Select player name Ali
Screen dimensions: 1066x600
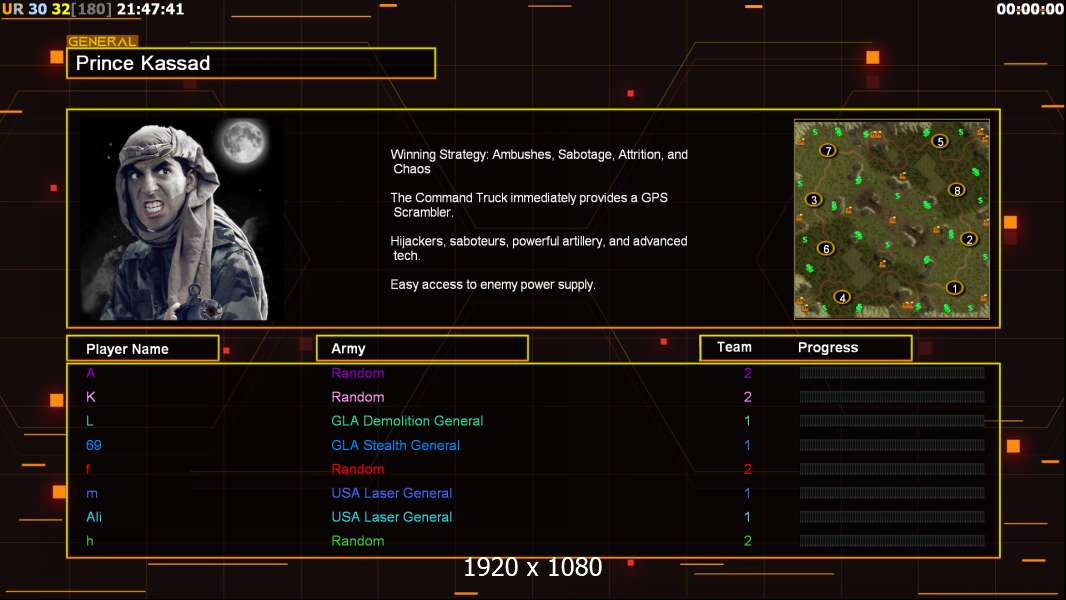point(94,516)
